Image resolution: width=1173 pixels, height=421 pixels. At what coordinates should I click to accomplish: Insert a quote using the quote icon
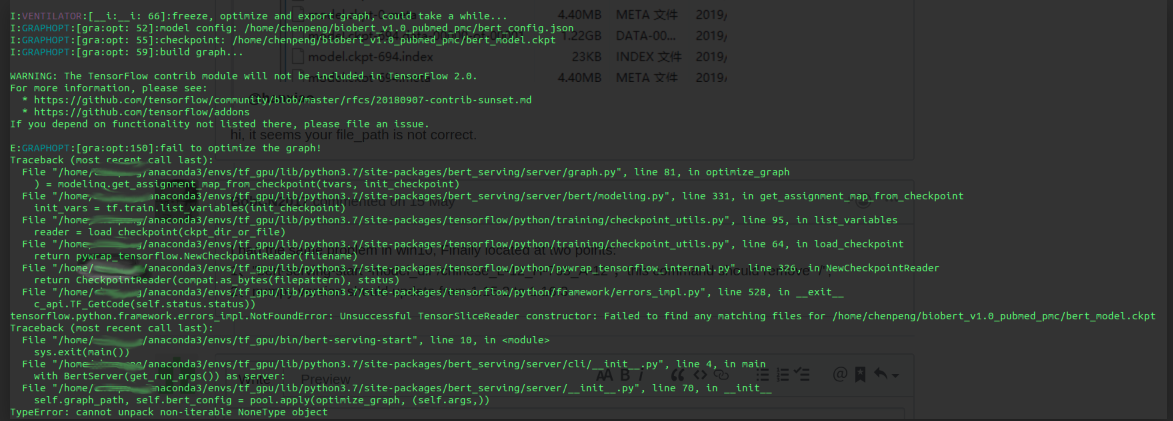coord(677,375)
